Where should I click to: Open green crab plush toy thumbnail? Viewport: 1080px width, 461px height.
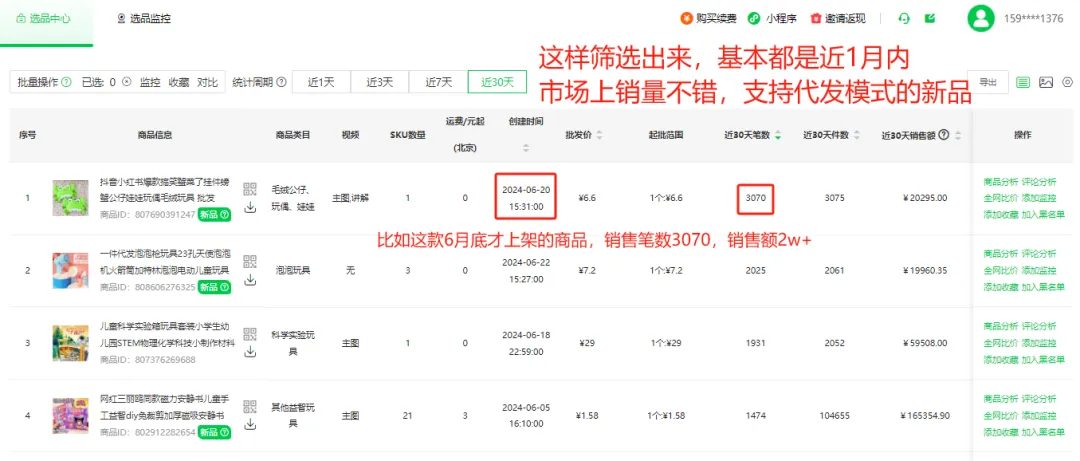click(x=70, y=198)
